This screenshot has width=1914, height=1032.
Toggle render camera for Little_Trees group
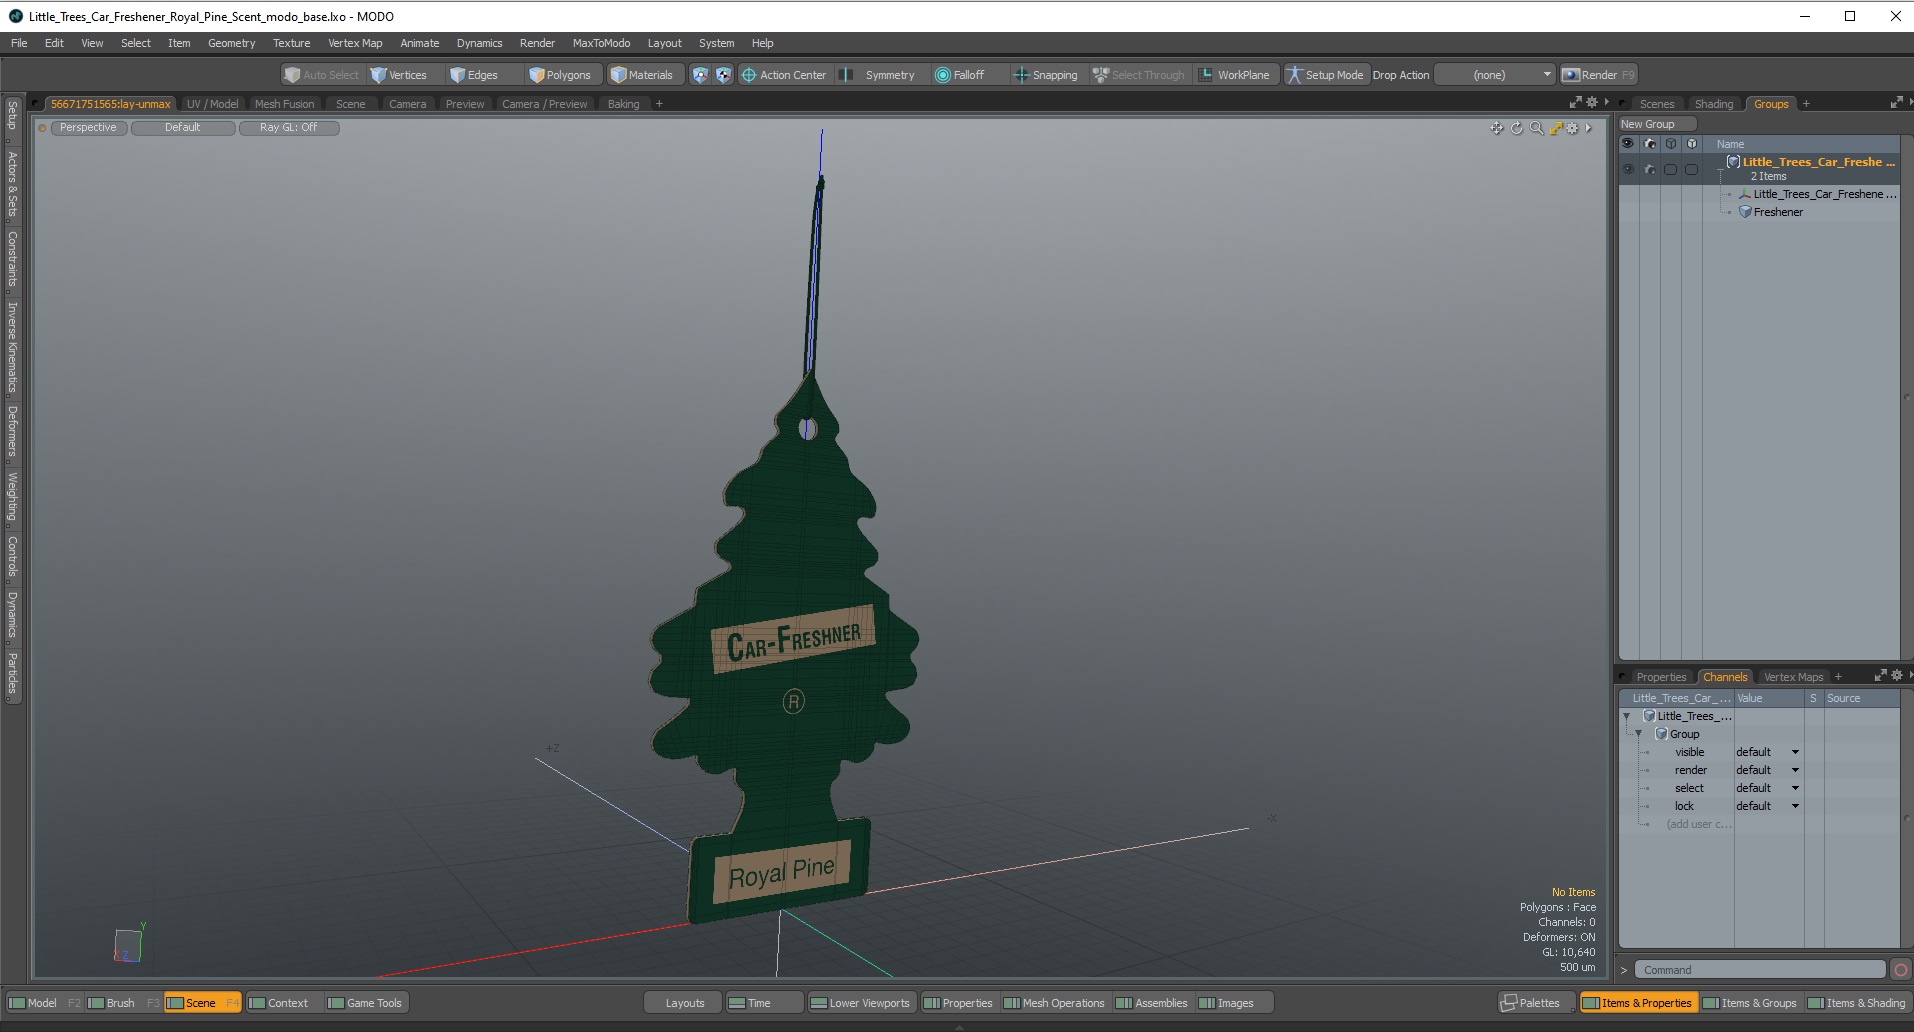coord(1650,169)
